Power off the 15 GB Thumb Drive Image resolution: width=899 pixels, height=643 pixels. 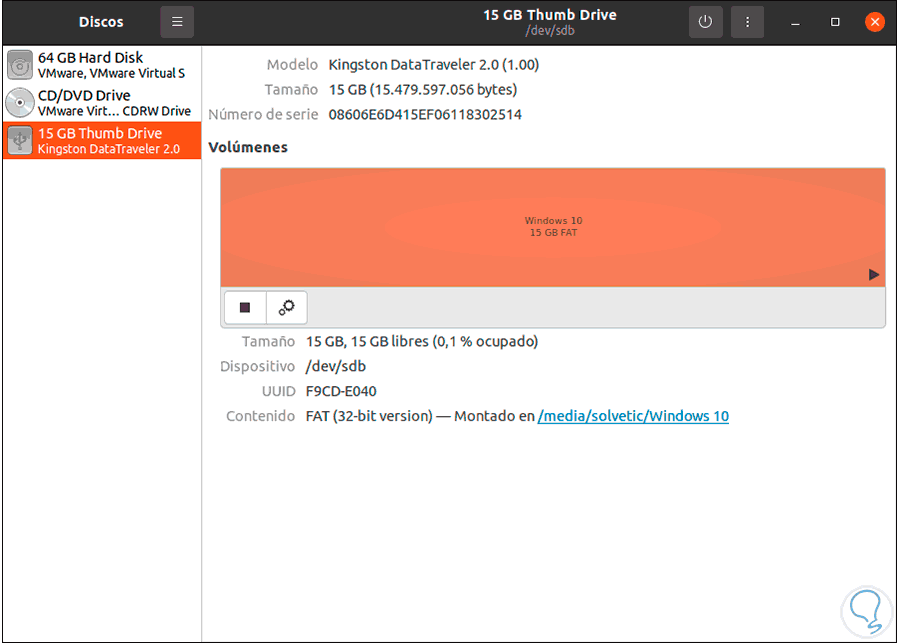pyautogui.click(x=706, y=21)
